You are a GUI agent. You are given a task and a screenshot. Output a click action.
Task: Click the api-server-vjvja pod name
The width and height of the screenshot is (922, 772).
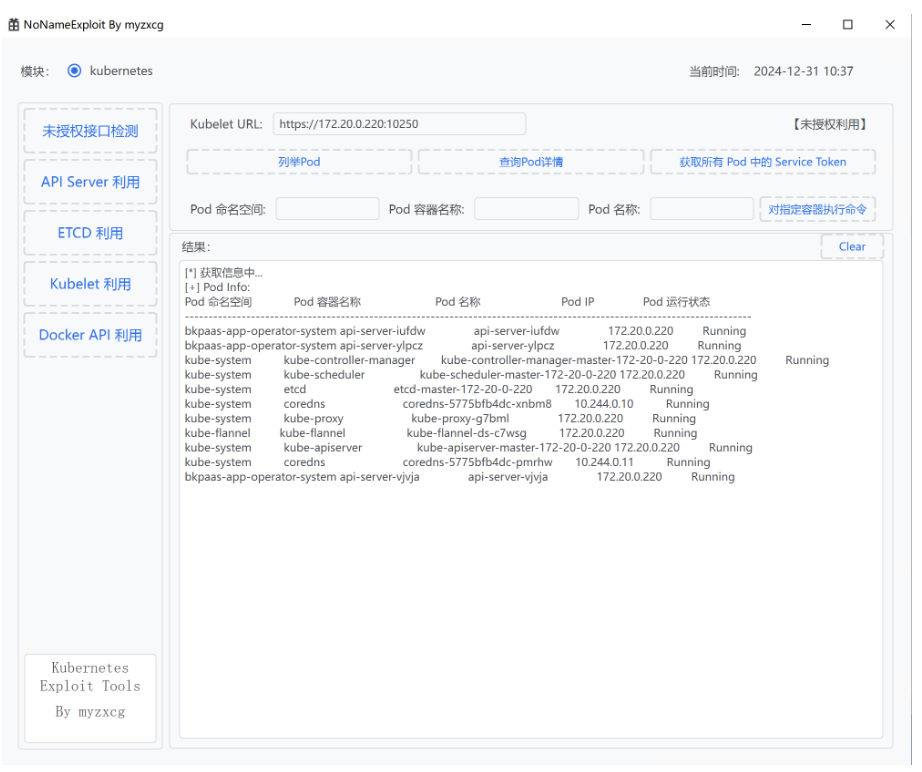point(509,477)
